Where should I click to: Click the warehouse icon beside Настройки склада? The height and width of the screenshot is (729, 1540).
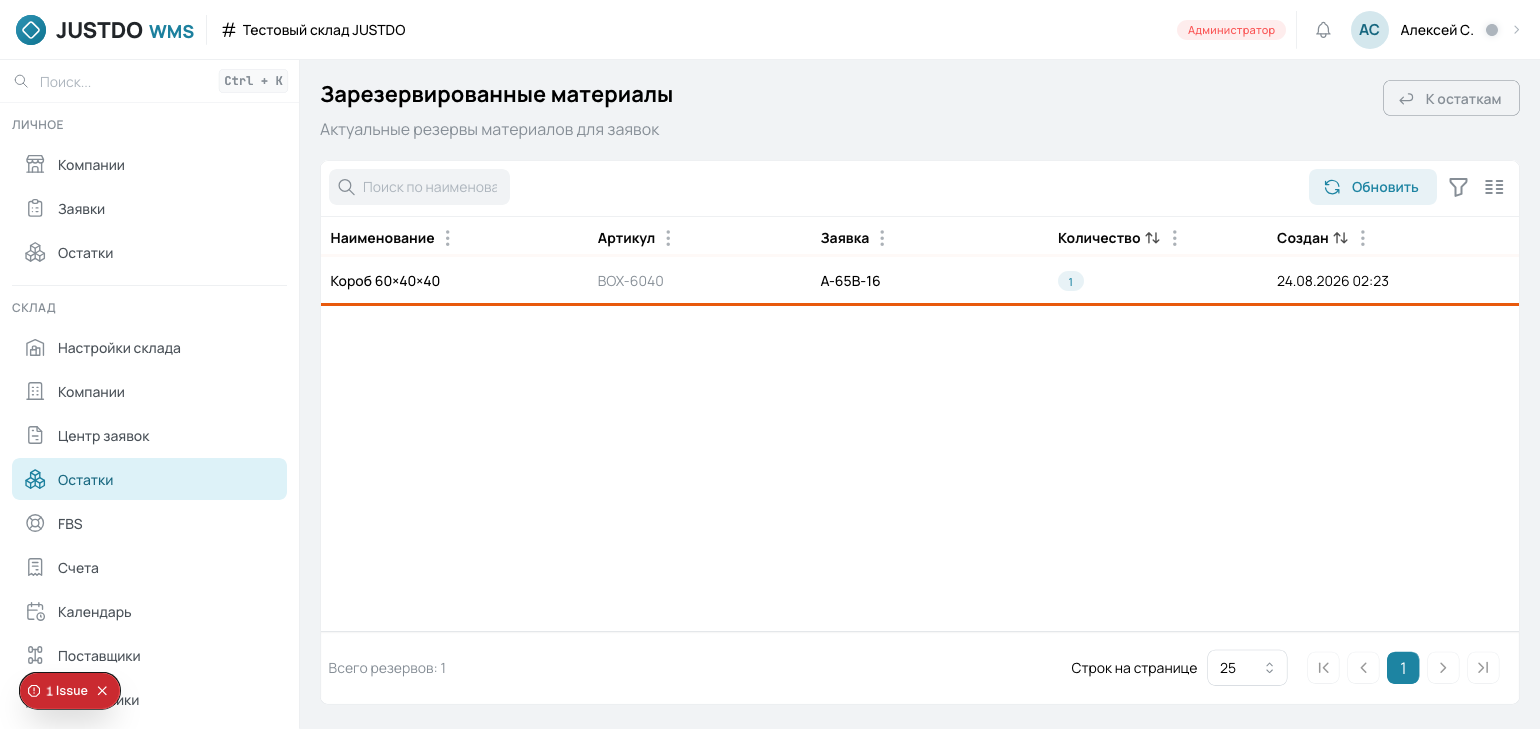[x=35, y=348]
